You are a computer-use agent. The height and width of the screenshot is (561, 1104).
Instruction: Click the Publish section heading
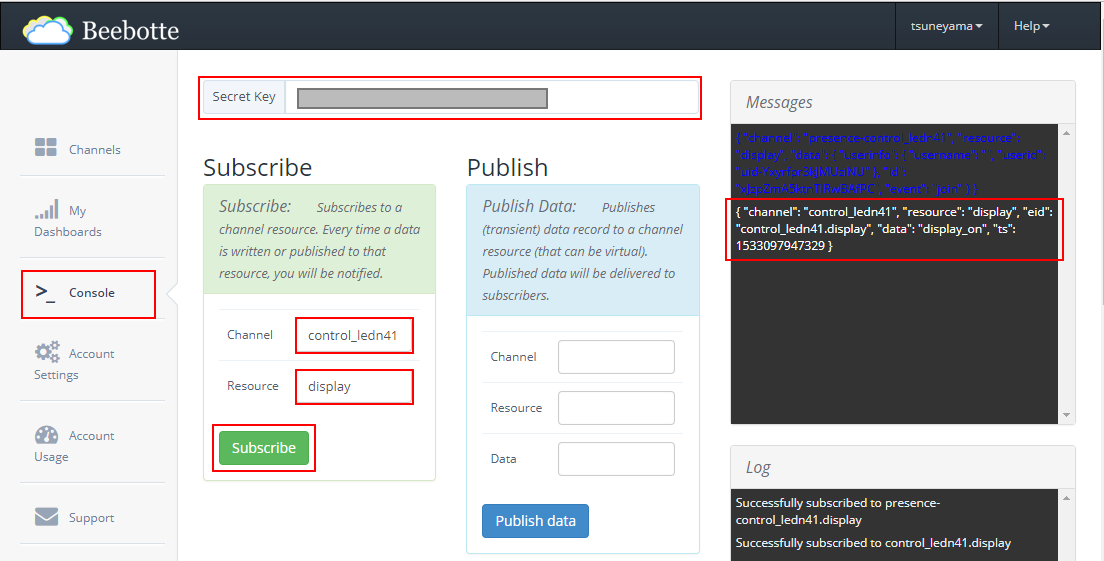(507, 168)
